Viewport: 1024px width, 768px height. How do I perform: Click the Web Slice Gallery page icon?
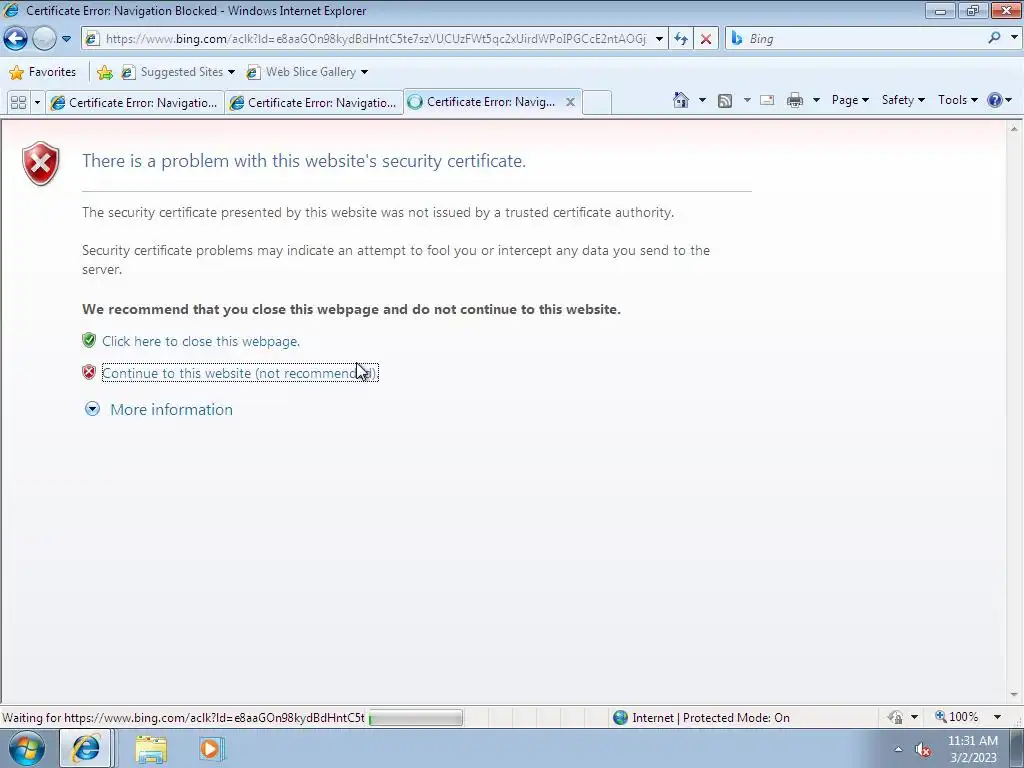tap(253, 72)
